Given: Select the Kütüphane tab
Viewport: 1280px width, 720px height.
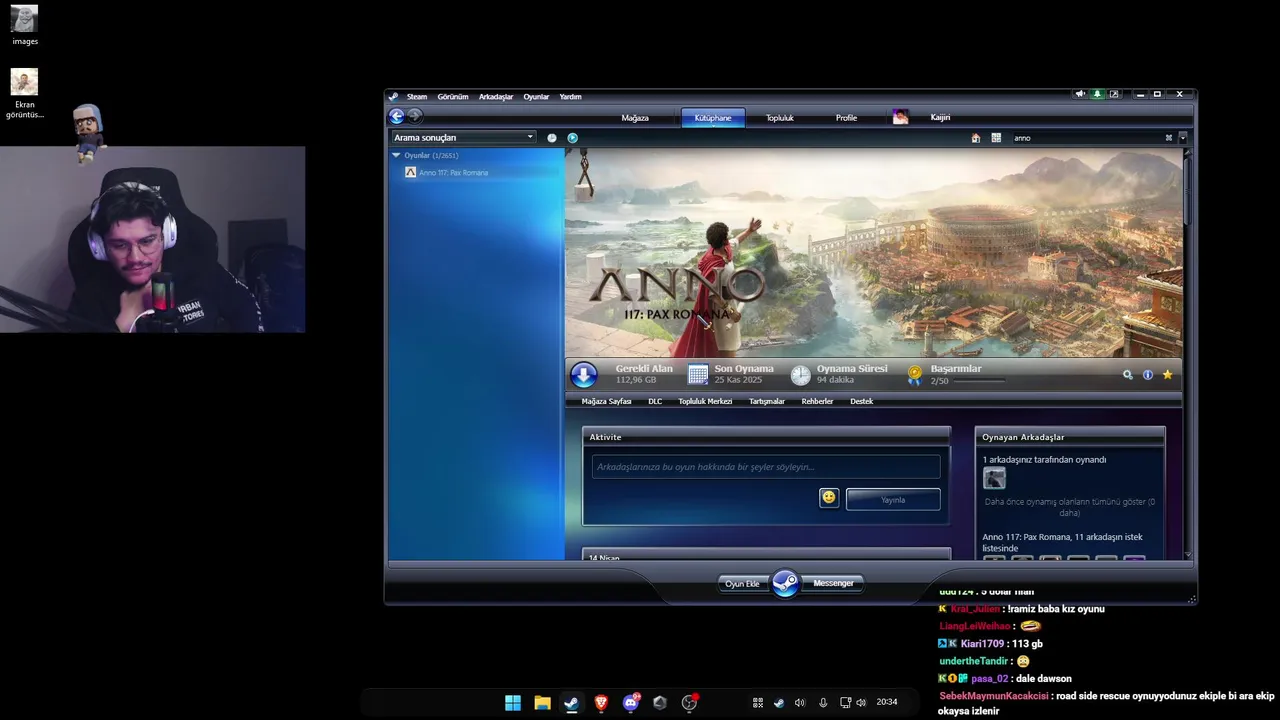Looking at the screenshot, I should (713, 118).
